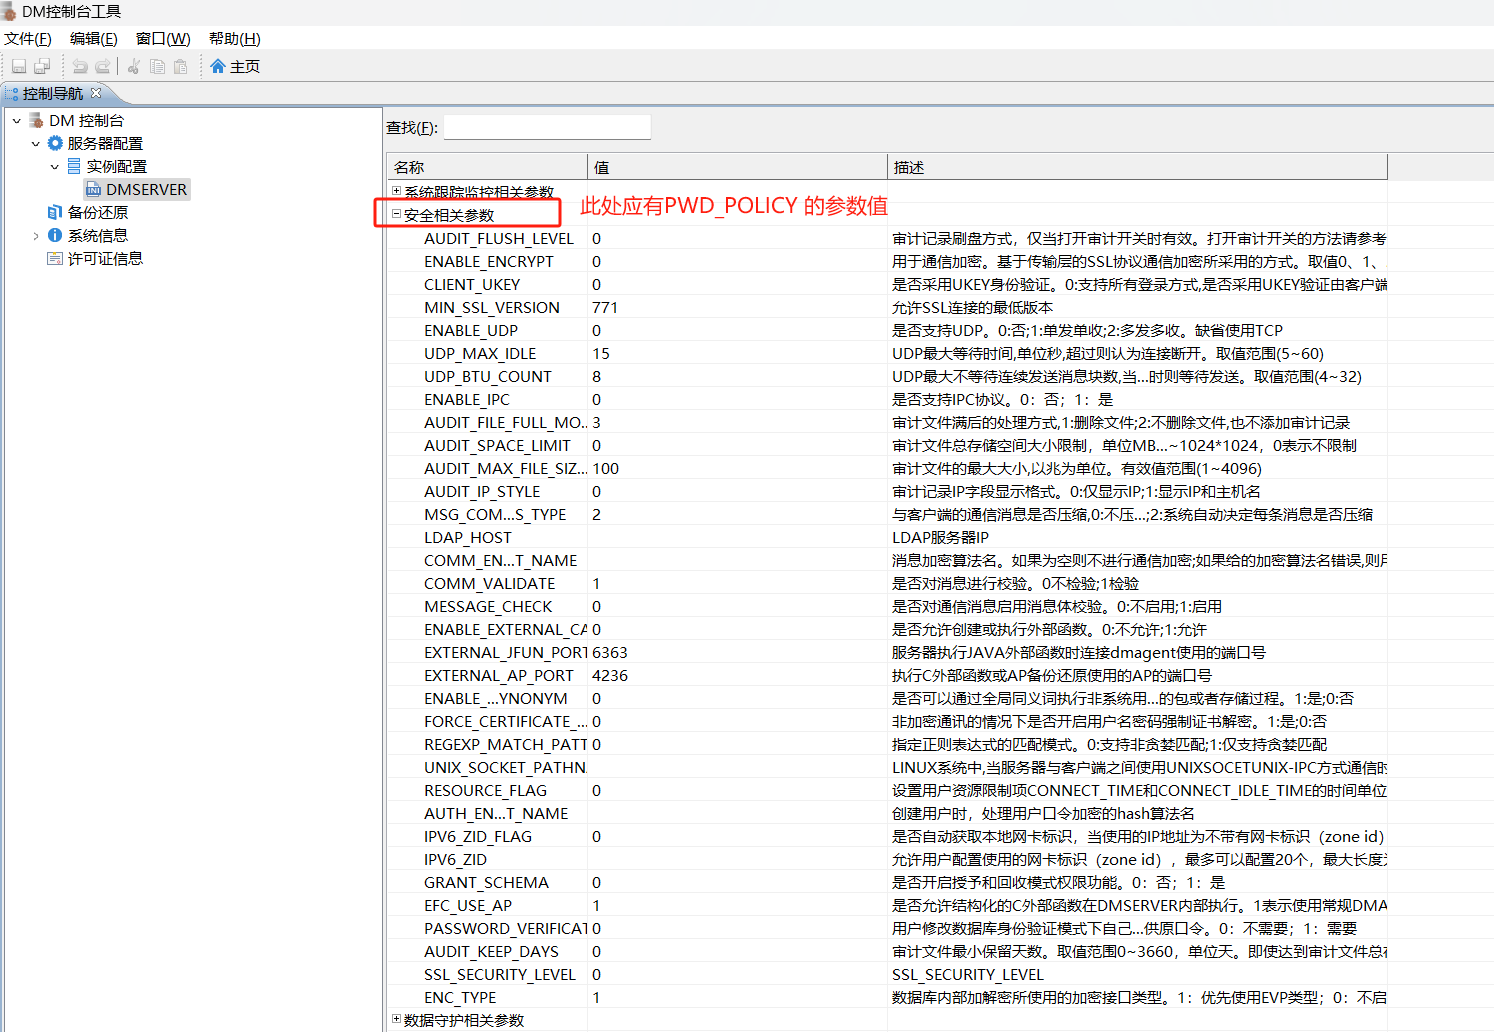Image resolution: width=1494 pixels, height=1032 pixels.
Task: Open 许可证信息 in the navigation tree
Action: (104, 259)
